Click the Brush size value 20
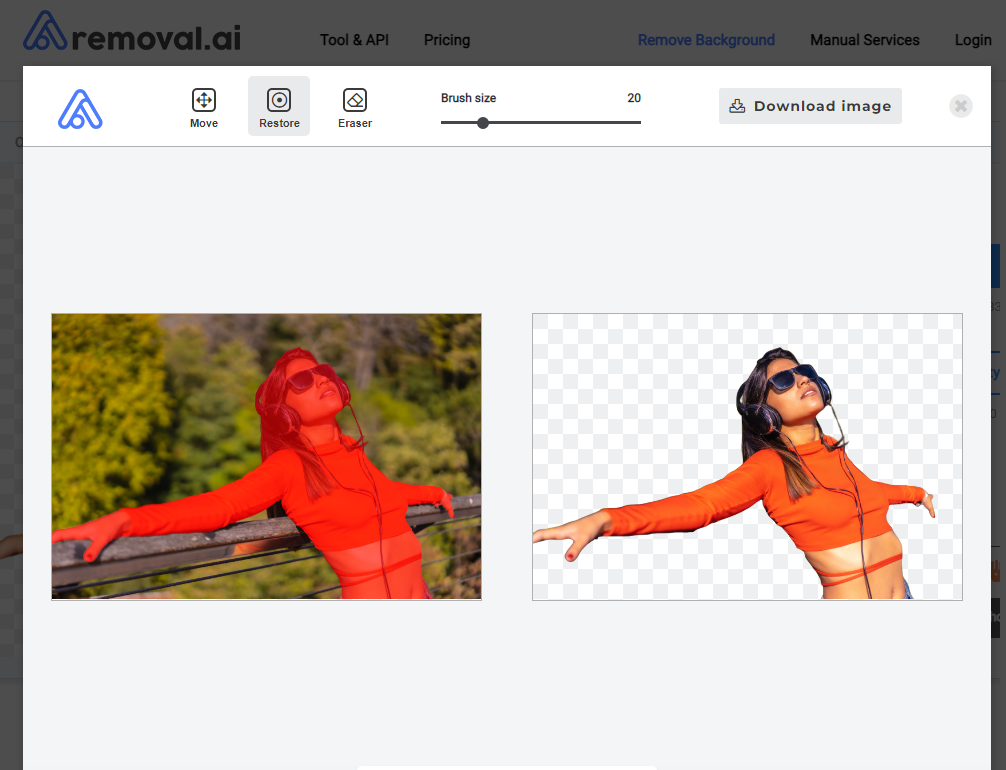 [634, 98]
